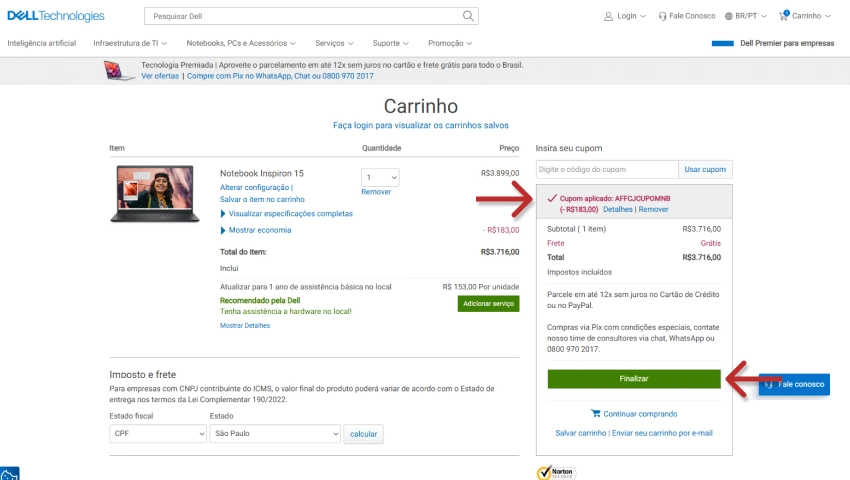Open coupon Detalhes link
850x480 pixels.
617,209
